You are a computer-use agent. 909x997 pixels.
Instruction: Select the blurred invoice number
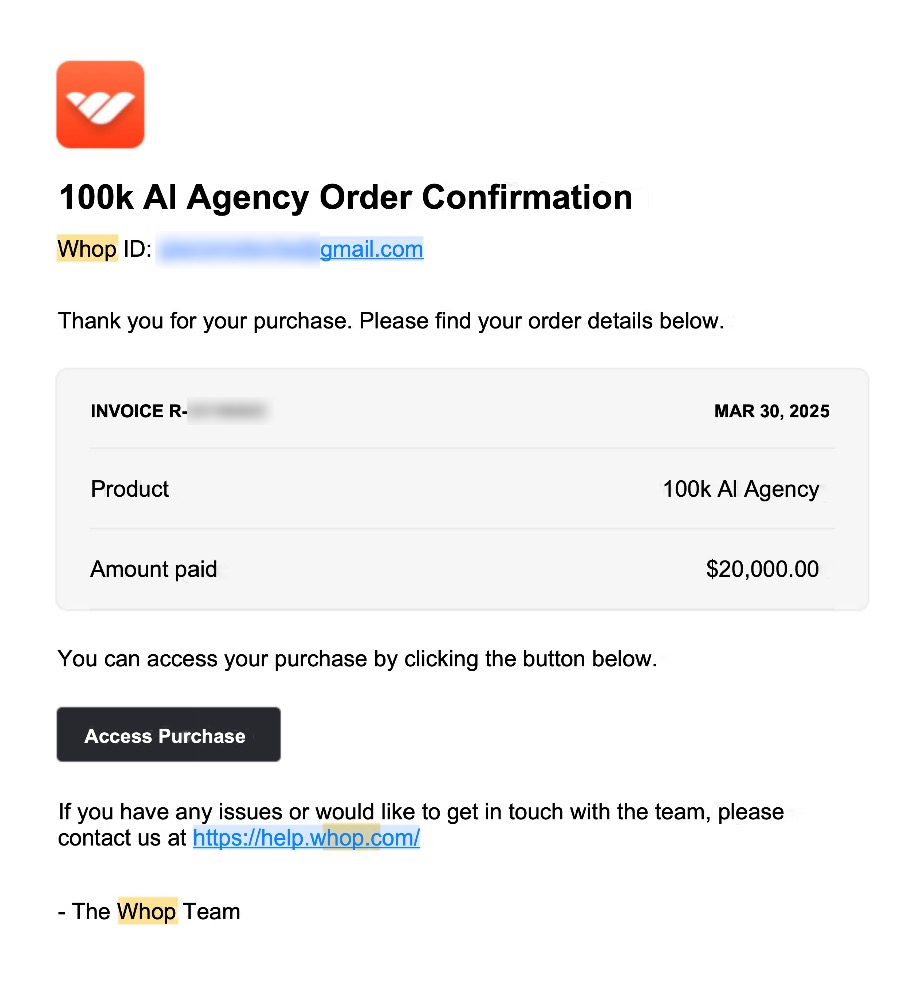tap(230, 411)
